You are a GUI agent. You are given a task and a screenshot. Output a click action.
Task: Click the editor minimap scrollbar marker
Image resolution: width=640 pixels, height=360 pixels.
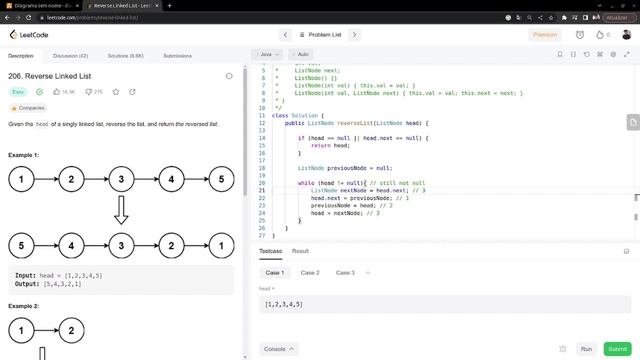point(636,198)
